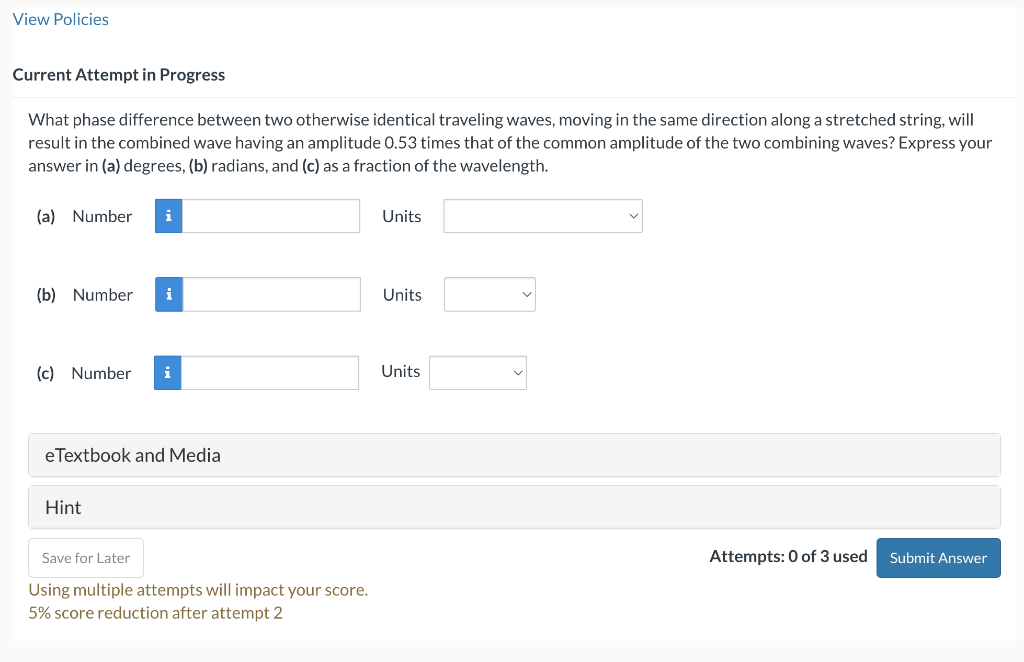Expand the part (b) Units dropdown
1024x662 pixels.
pyautogui.click(x=490, y=295)
